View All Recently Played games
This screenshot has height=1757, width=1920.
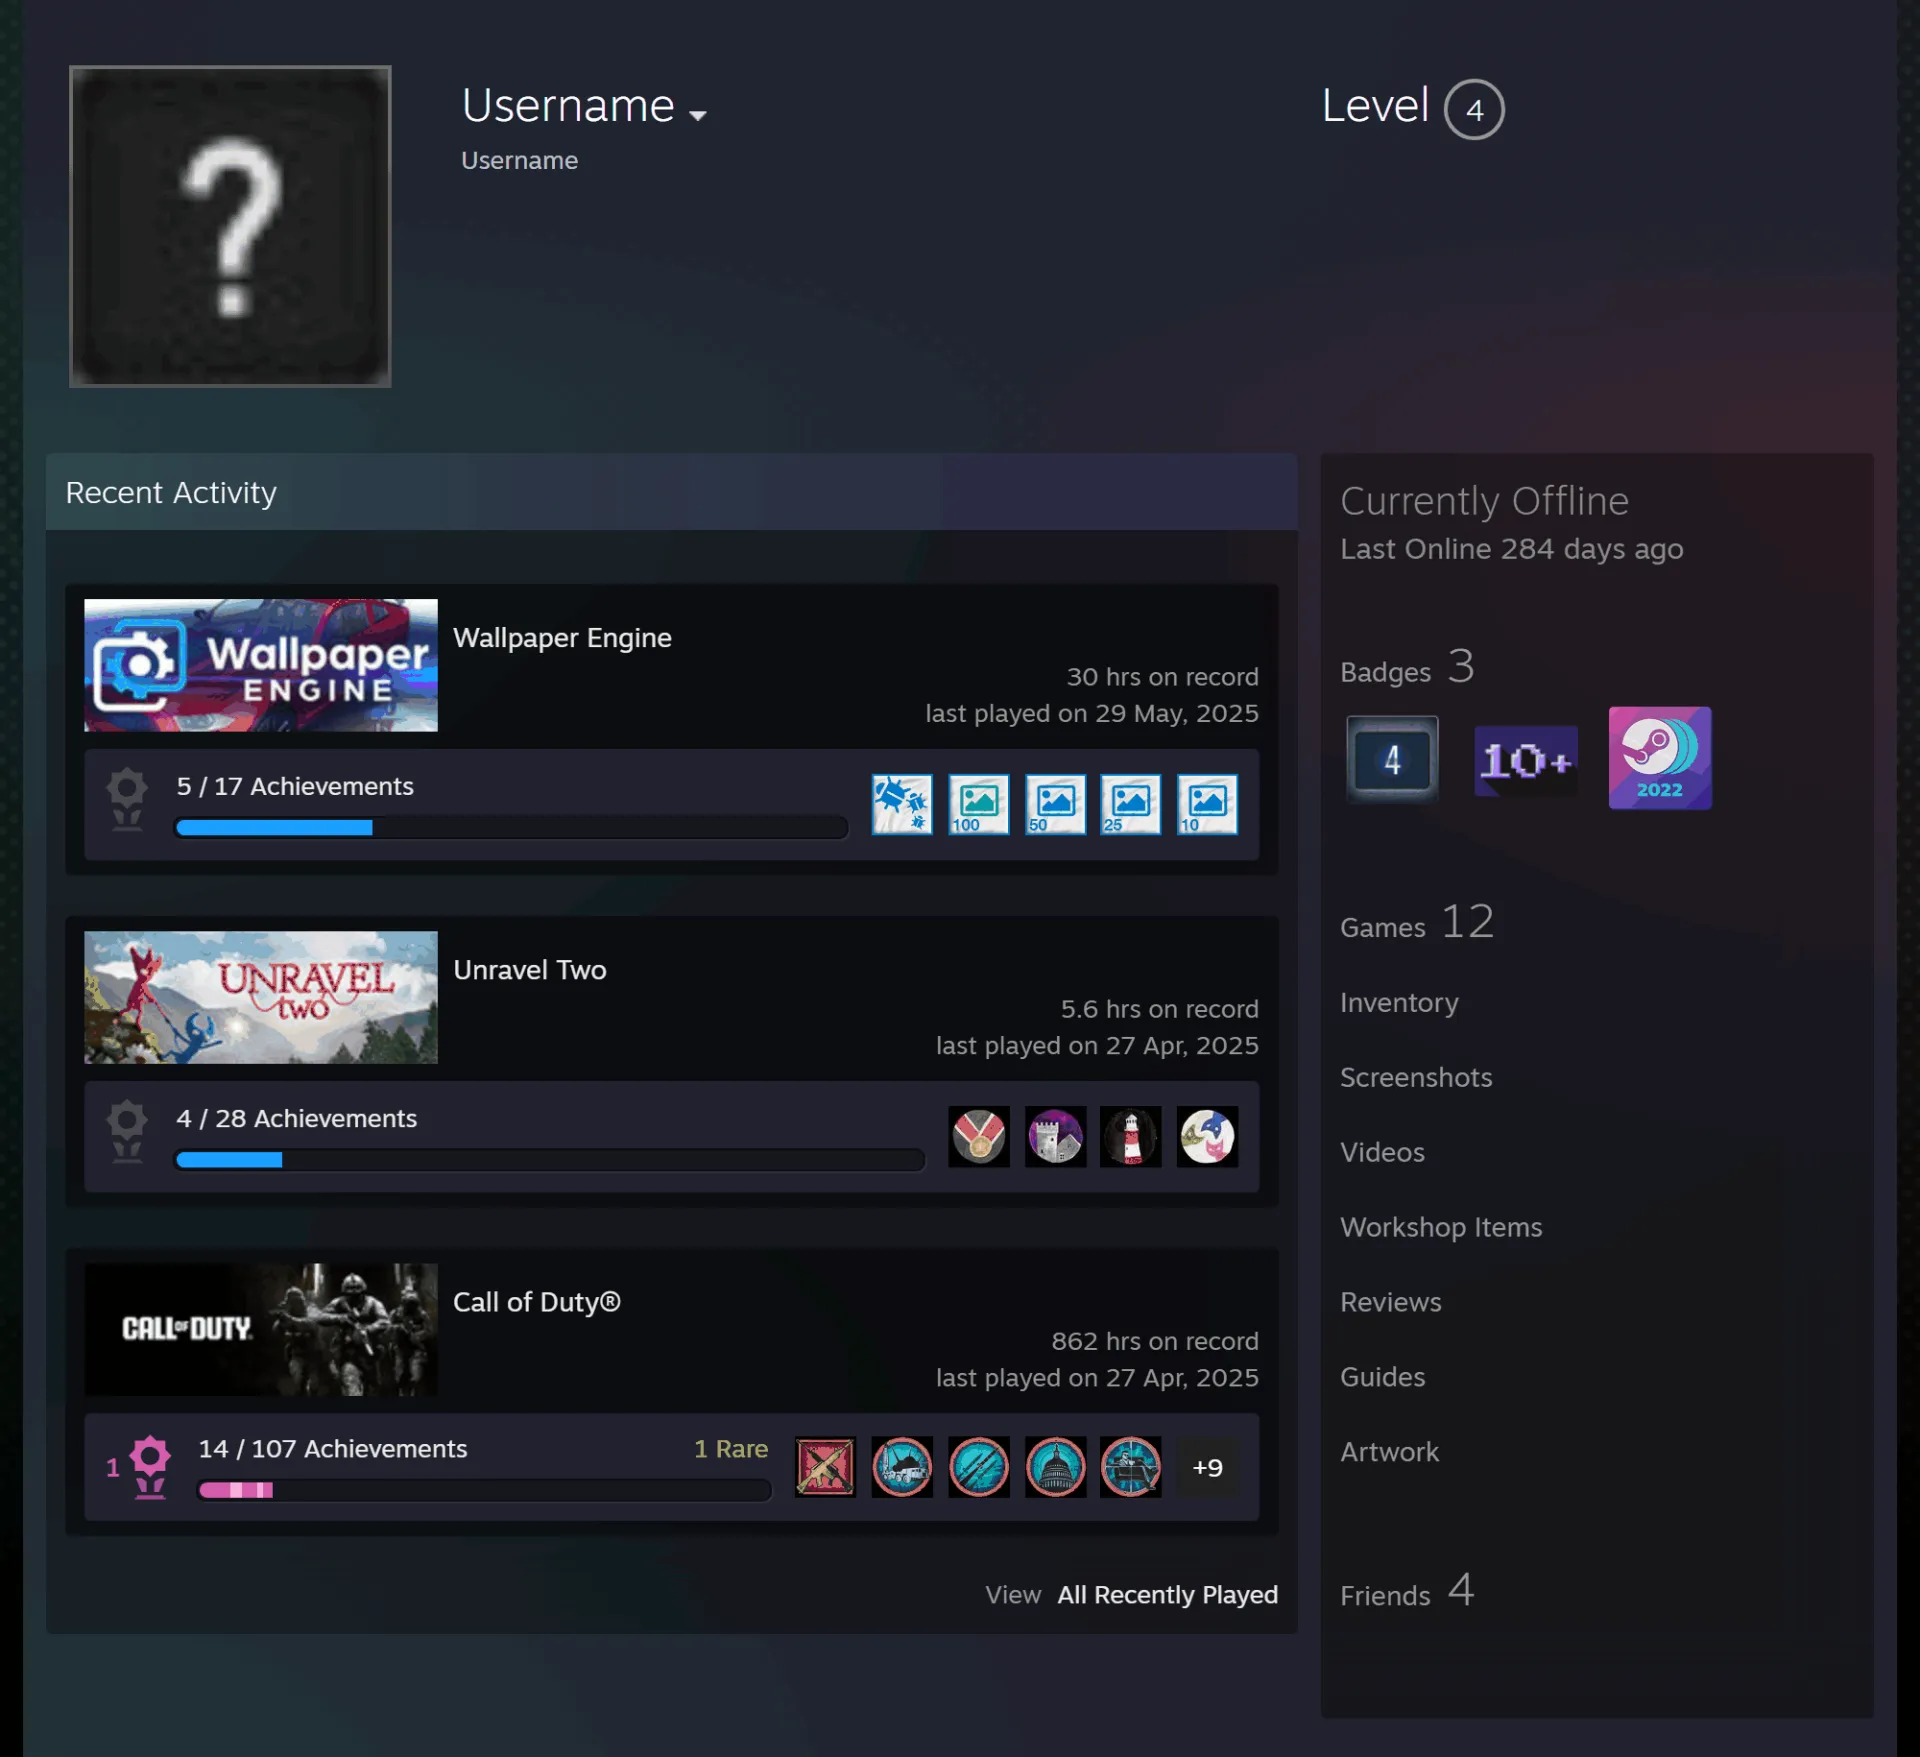tap(1167, 1594)
